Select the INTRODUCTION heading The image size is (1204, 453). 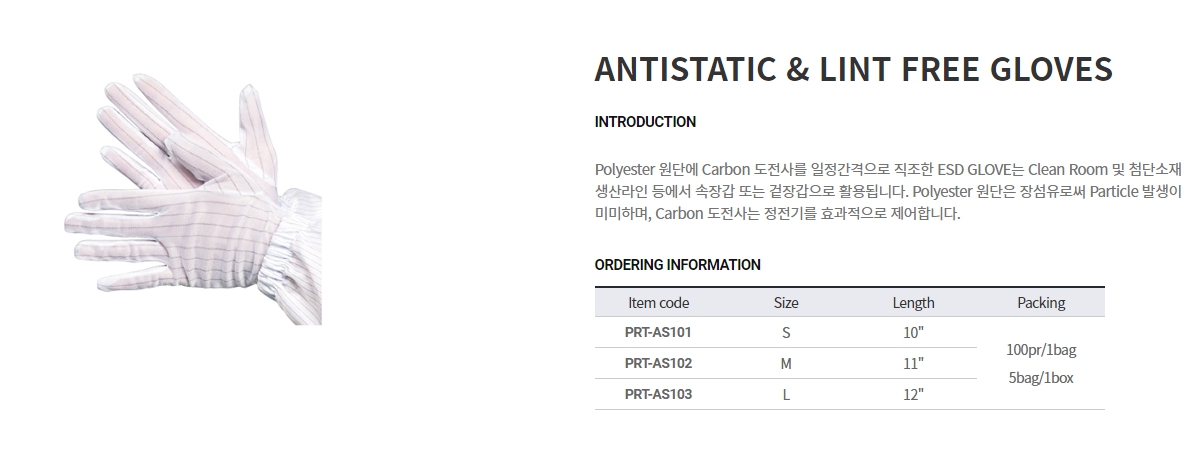tap(645, 122)
